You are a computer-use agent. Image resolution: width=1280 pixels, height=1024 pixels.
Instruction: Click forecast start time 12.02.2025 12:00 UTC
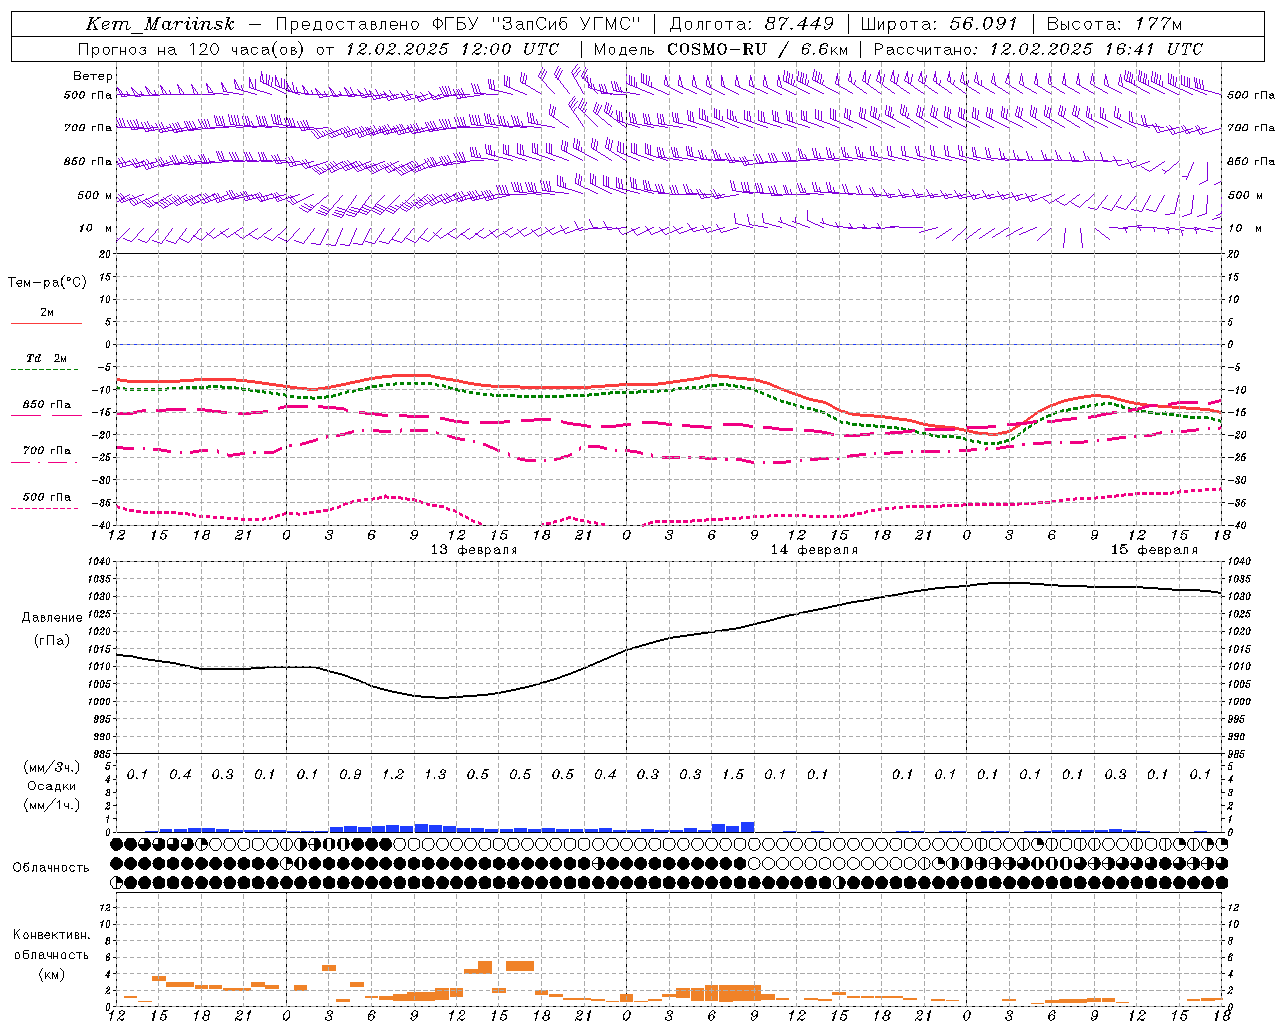pos(452,49)
